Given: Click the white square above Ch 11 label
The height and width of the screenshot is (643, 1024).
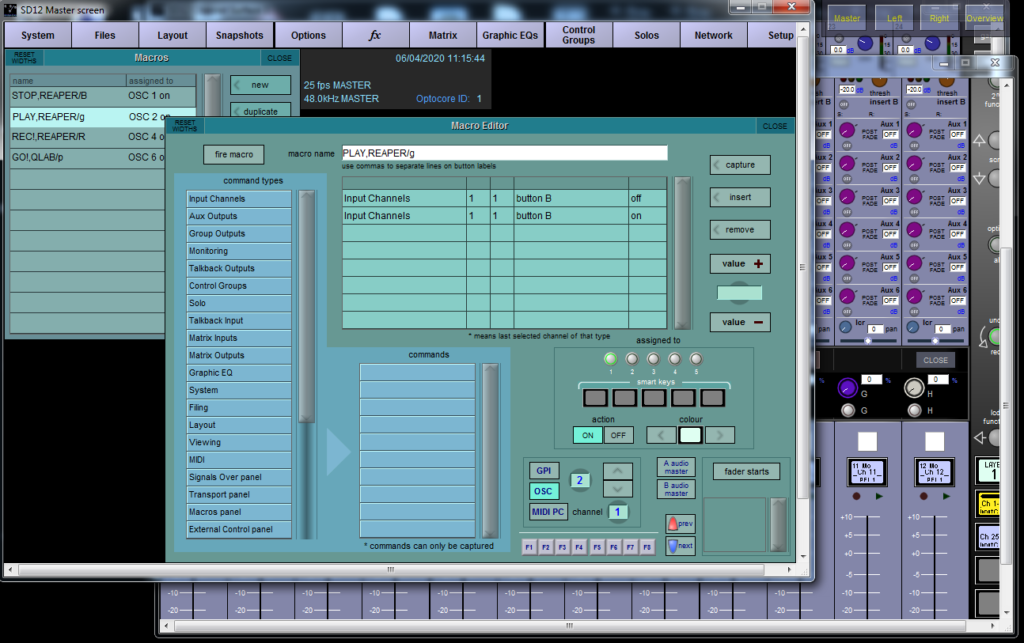Looking at the screenshot, I should pos(867,442).
